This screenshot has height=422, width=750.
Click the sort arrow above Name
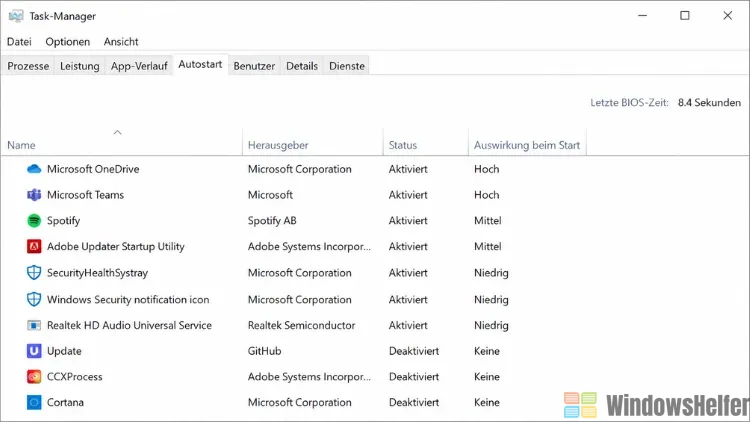click(117, 133)
